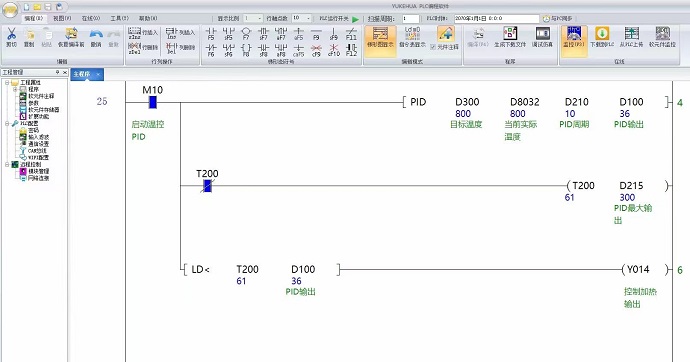The height and width of the screenshot is (362, 690).
Task: Open the display ratio (显示比例) dropdown
Action: (253, 18)
